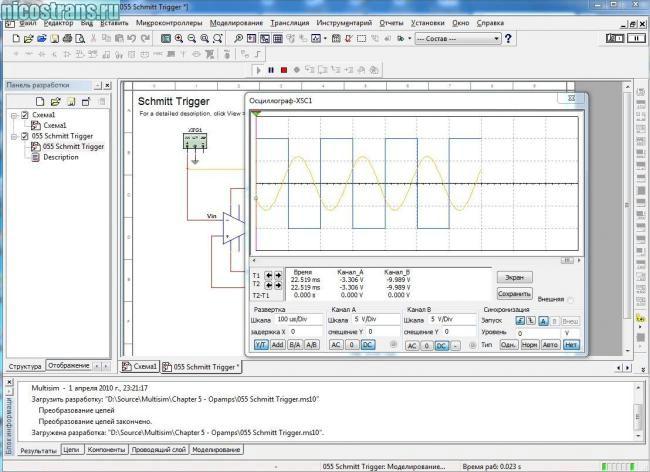Viewport: 650px width, 472px height.
Task: Move cursor T2 left with its arrow
Action: pyautogui.click(x=269, y=285)
